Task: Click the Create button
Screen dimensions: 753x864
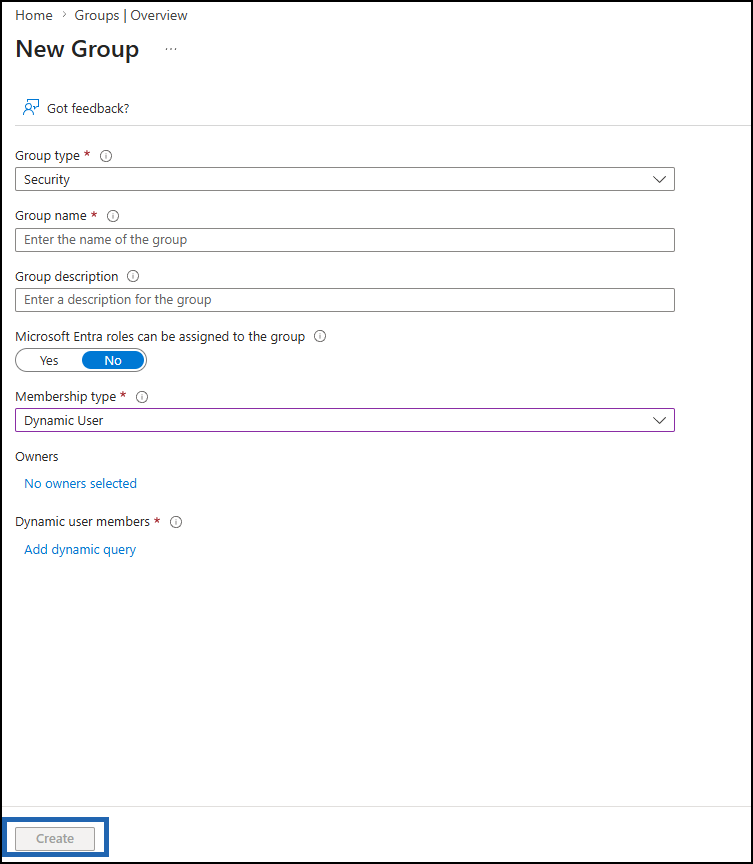Action: [55, 839]
